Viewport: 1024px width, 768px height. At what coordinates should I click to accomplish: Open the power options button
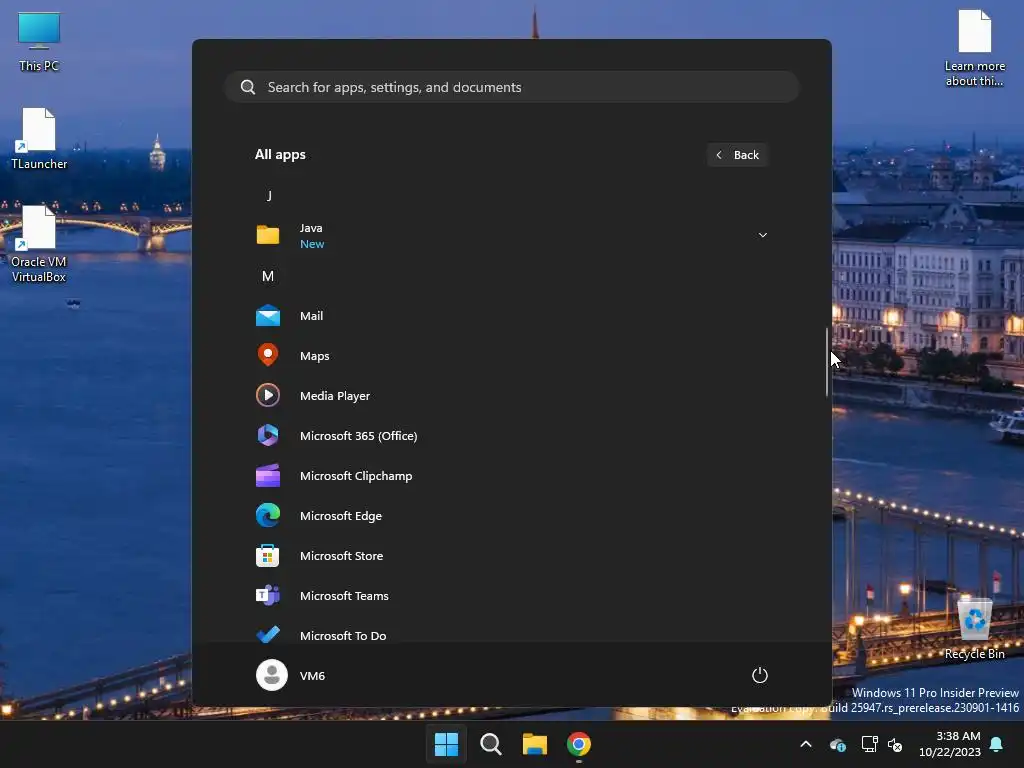760,675
